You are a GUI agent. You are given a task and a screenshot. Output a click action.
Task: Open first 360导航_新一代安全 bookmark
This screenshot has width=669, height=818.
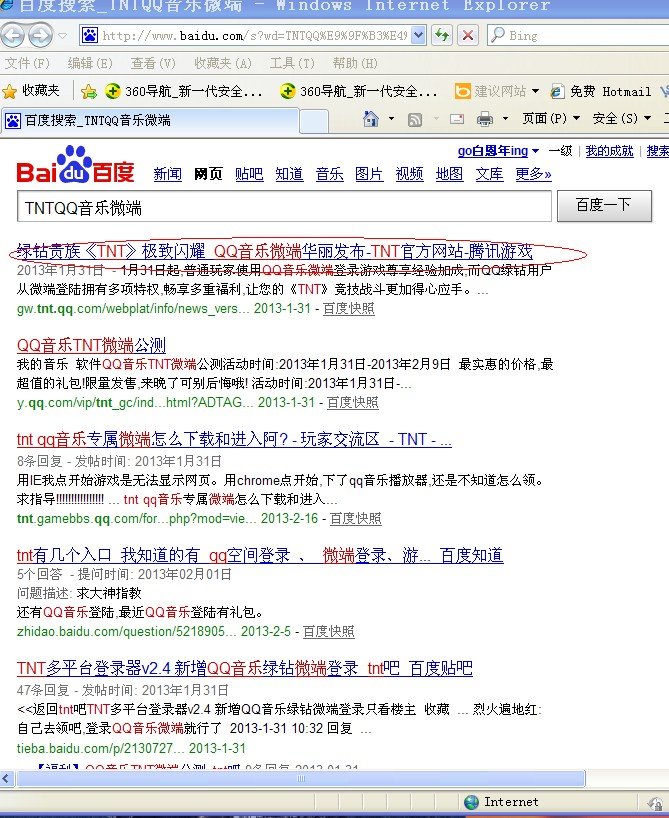(183, 91)
